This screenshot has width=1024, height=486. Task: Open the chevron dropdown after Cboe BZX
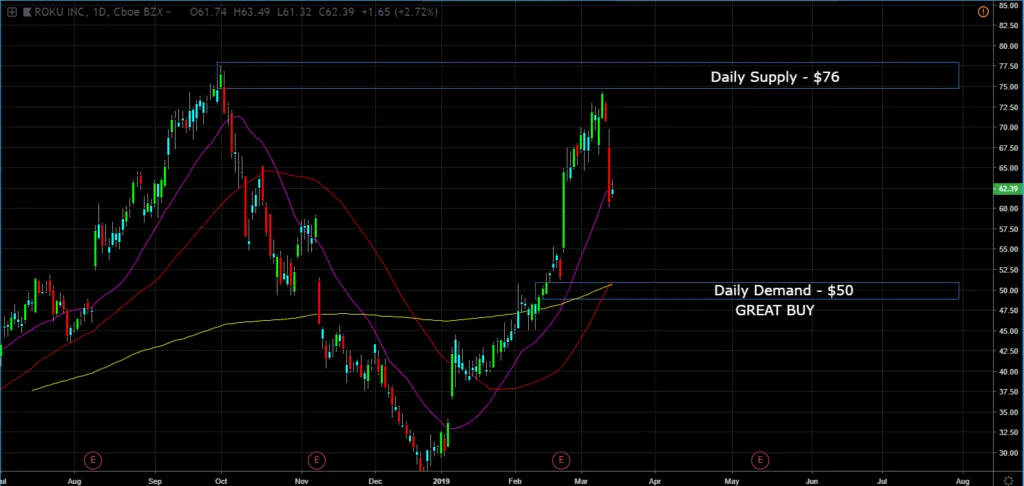tap(170, 12)
